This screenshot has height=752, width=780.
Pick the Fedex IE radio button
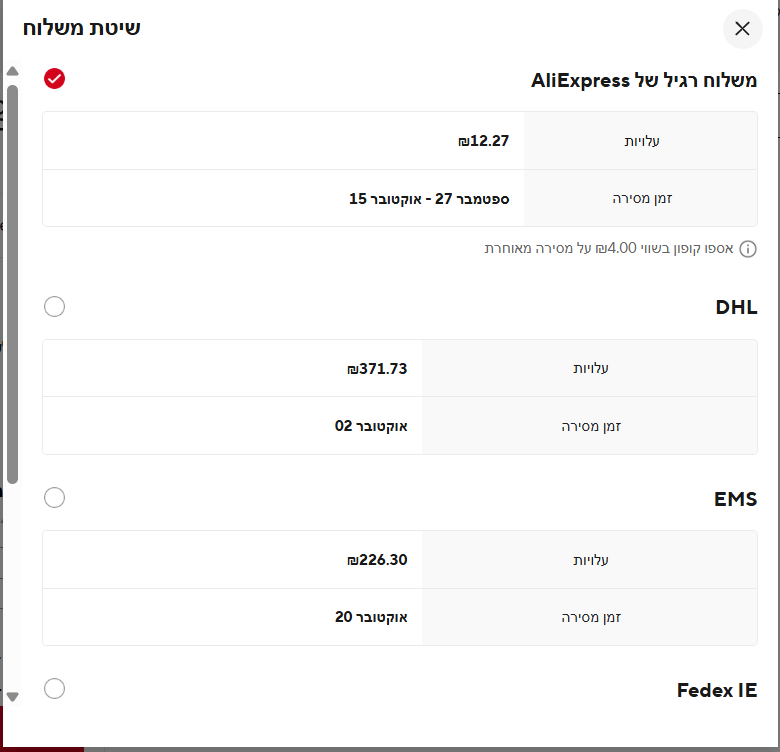[x=55, y=688]
